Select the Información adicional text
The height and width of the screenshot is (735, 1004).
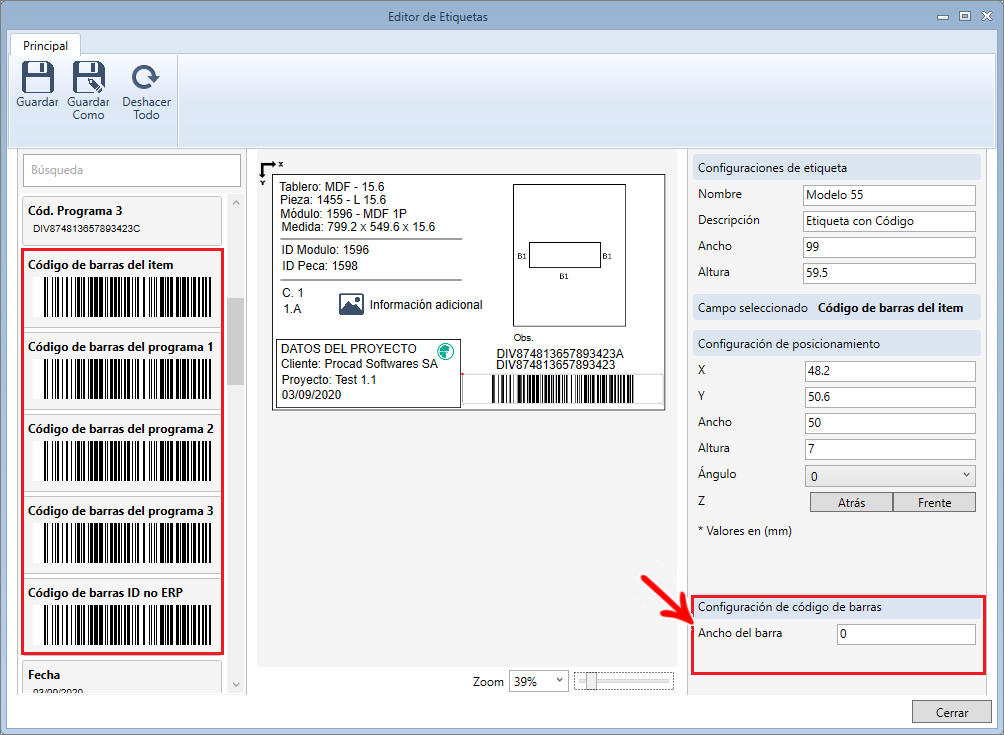tap(426, 305)
